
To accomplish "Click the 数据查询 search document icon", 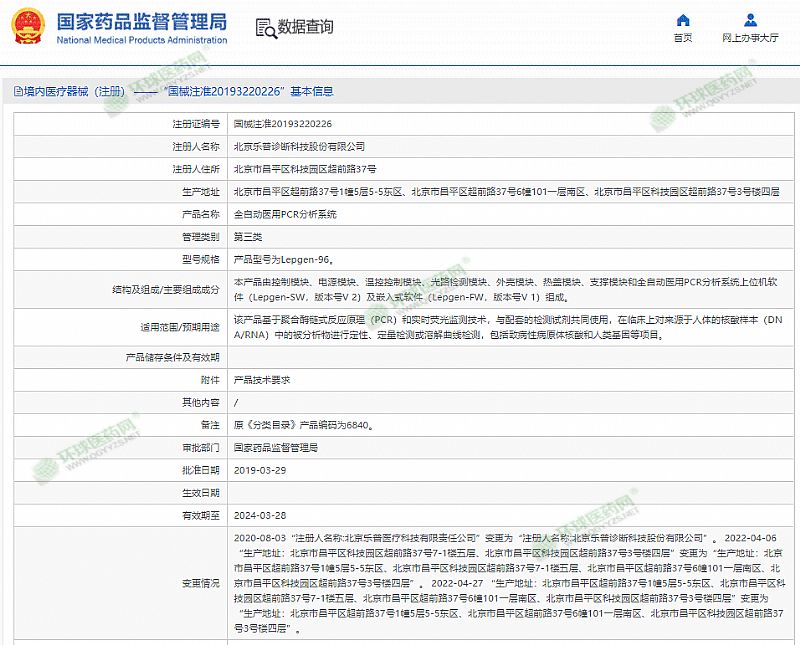I will [x=263, y=27].
